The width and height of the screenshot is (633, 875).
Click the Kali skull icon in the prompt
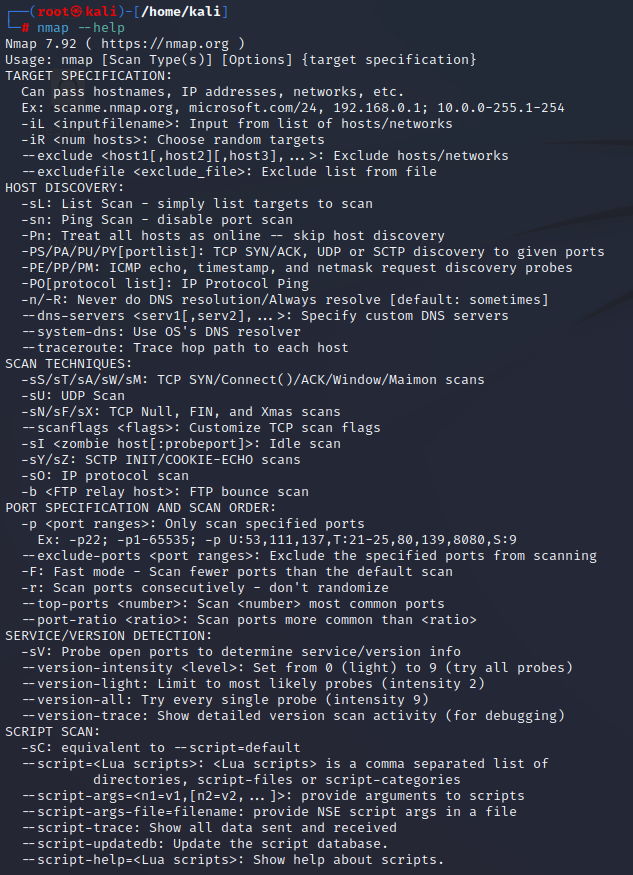(x=77, y=11)
